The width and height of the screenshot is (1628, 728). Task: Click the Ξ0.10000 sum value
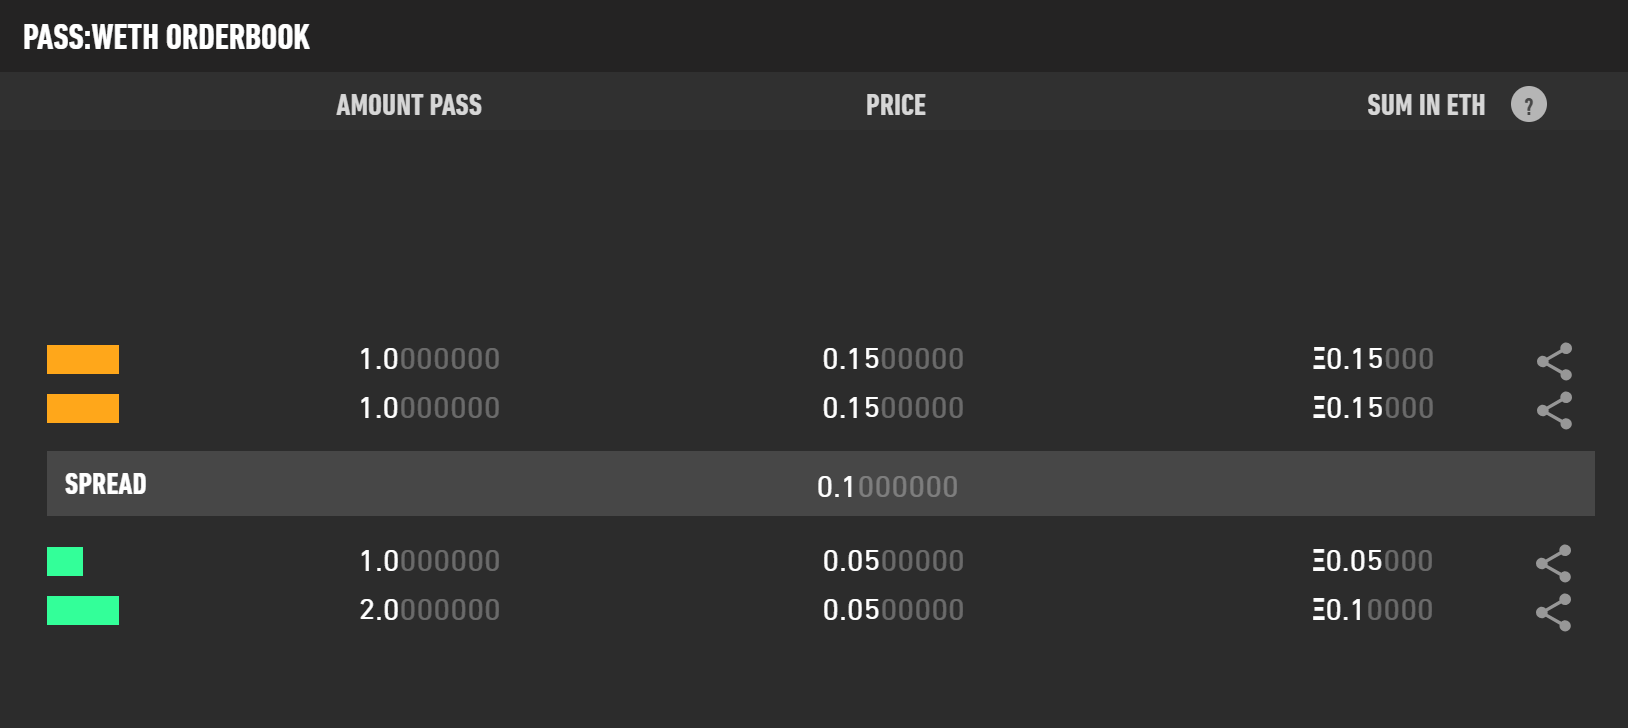click(x=1373, y=610)
